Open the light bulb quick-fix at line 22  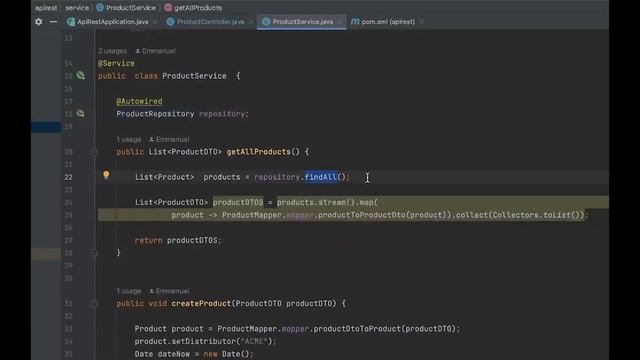106,175
